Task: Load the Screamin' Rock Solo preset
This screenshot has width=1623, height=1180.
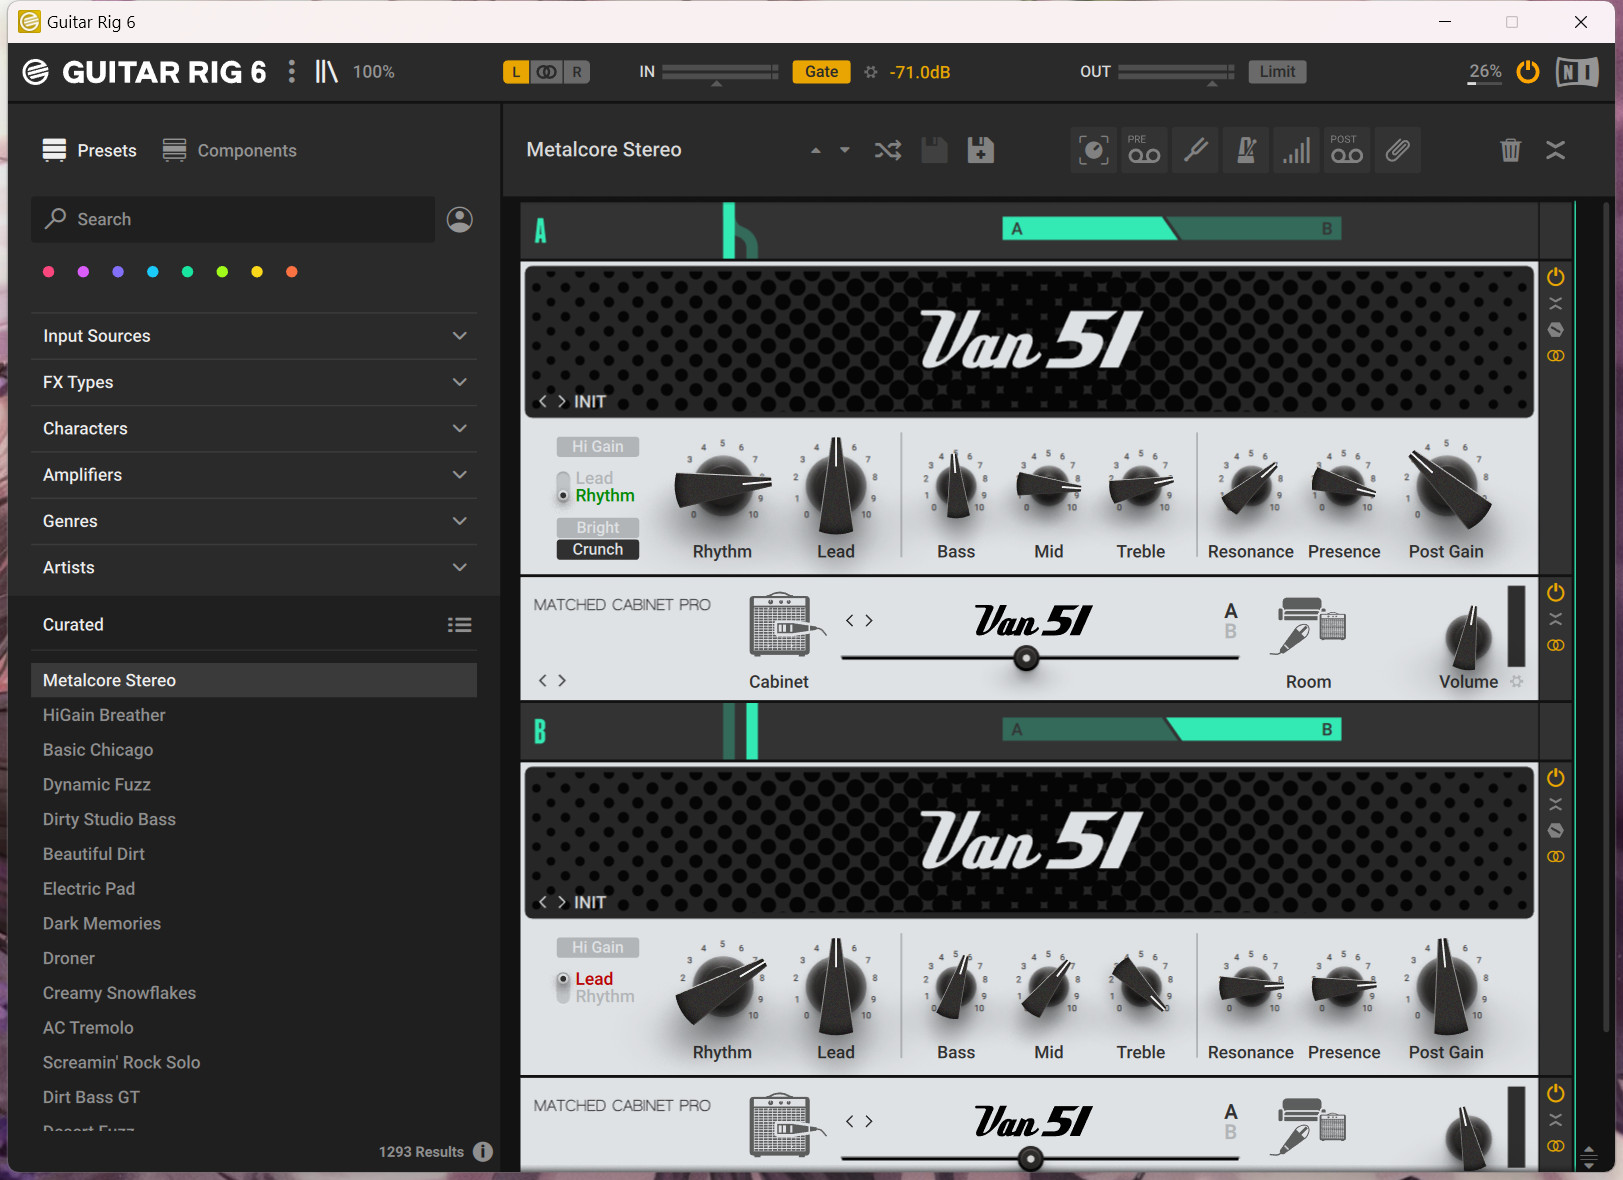Action: 254,1062
